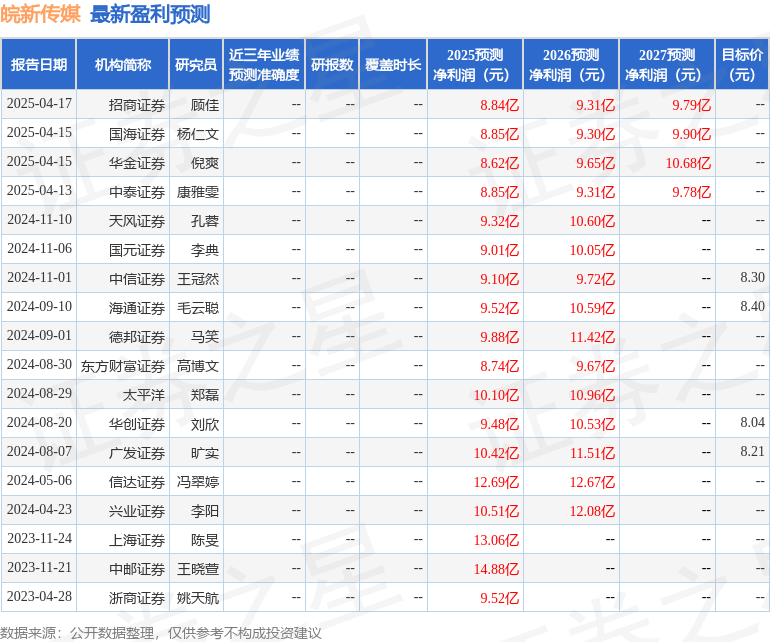Click the 报告日期 column header
Viewport: 770px width, 642px height.
tap(39, 64)
